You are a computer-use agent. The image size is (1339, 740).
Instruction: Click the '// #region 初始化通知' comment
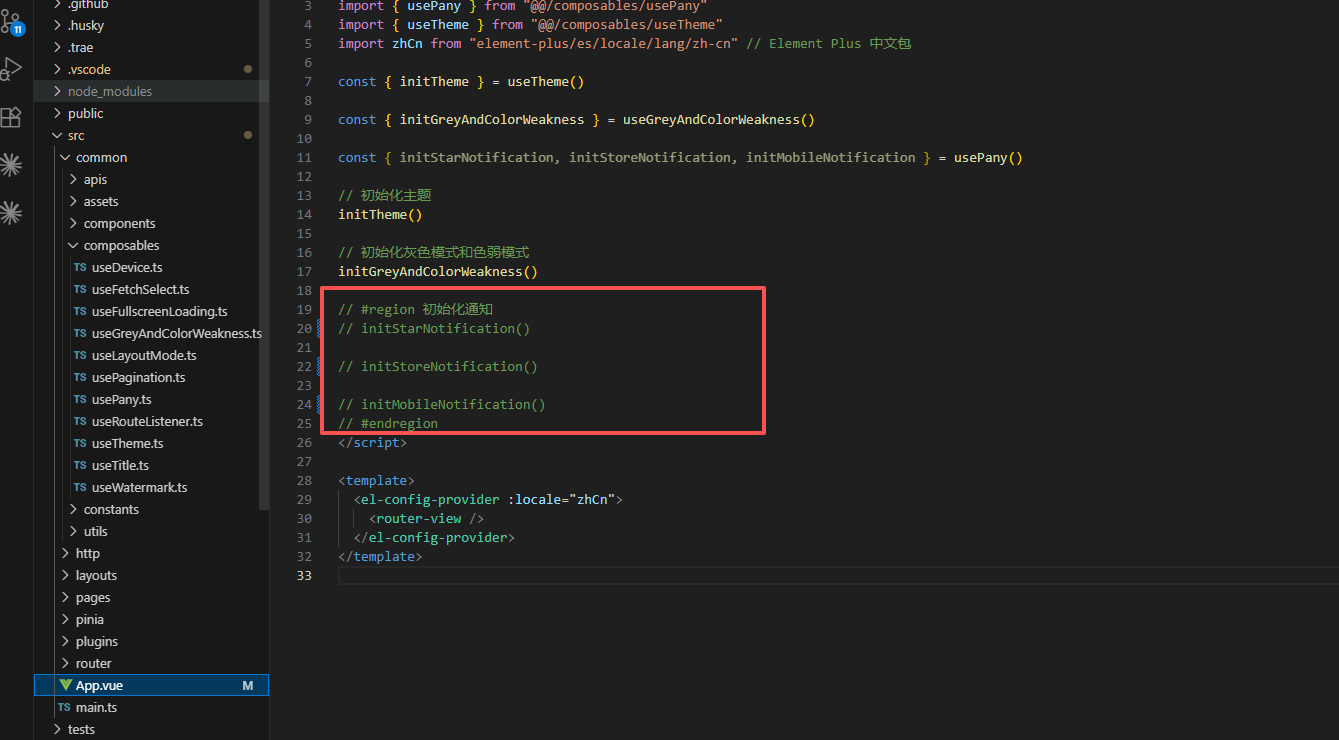(415, 309)
